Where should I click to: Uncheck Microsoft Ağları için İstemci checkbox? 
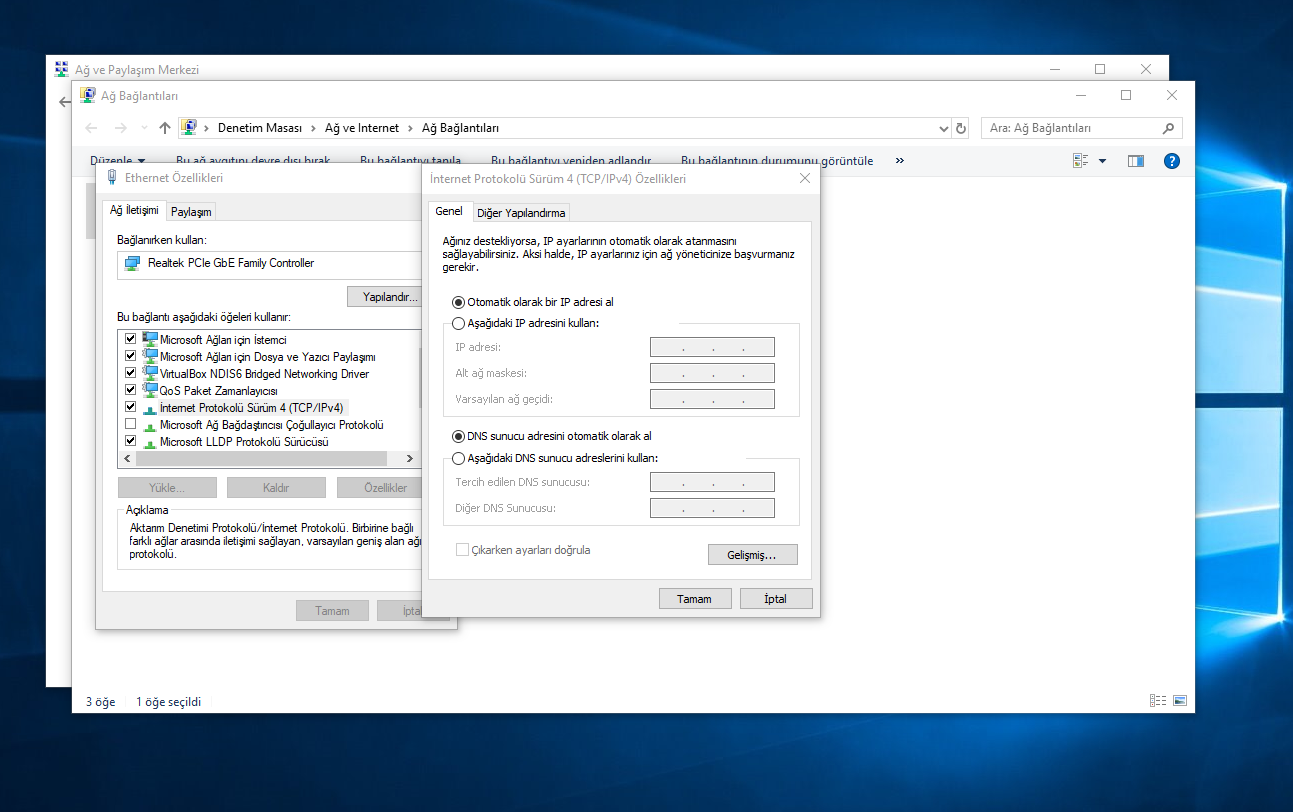pos(130,339)
